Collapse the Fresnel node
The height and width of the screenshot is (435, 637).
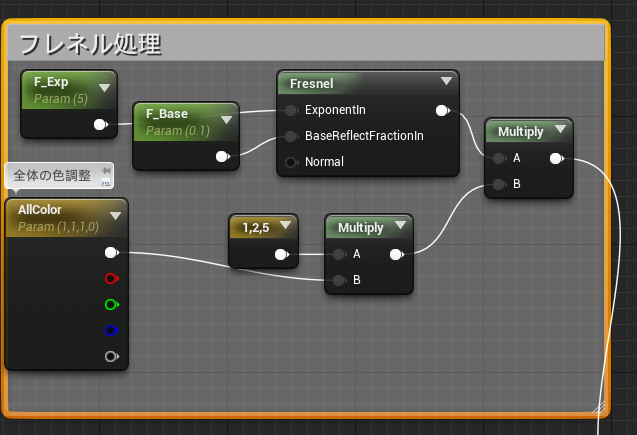tap(446, 81)
